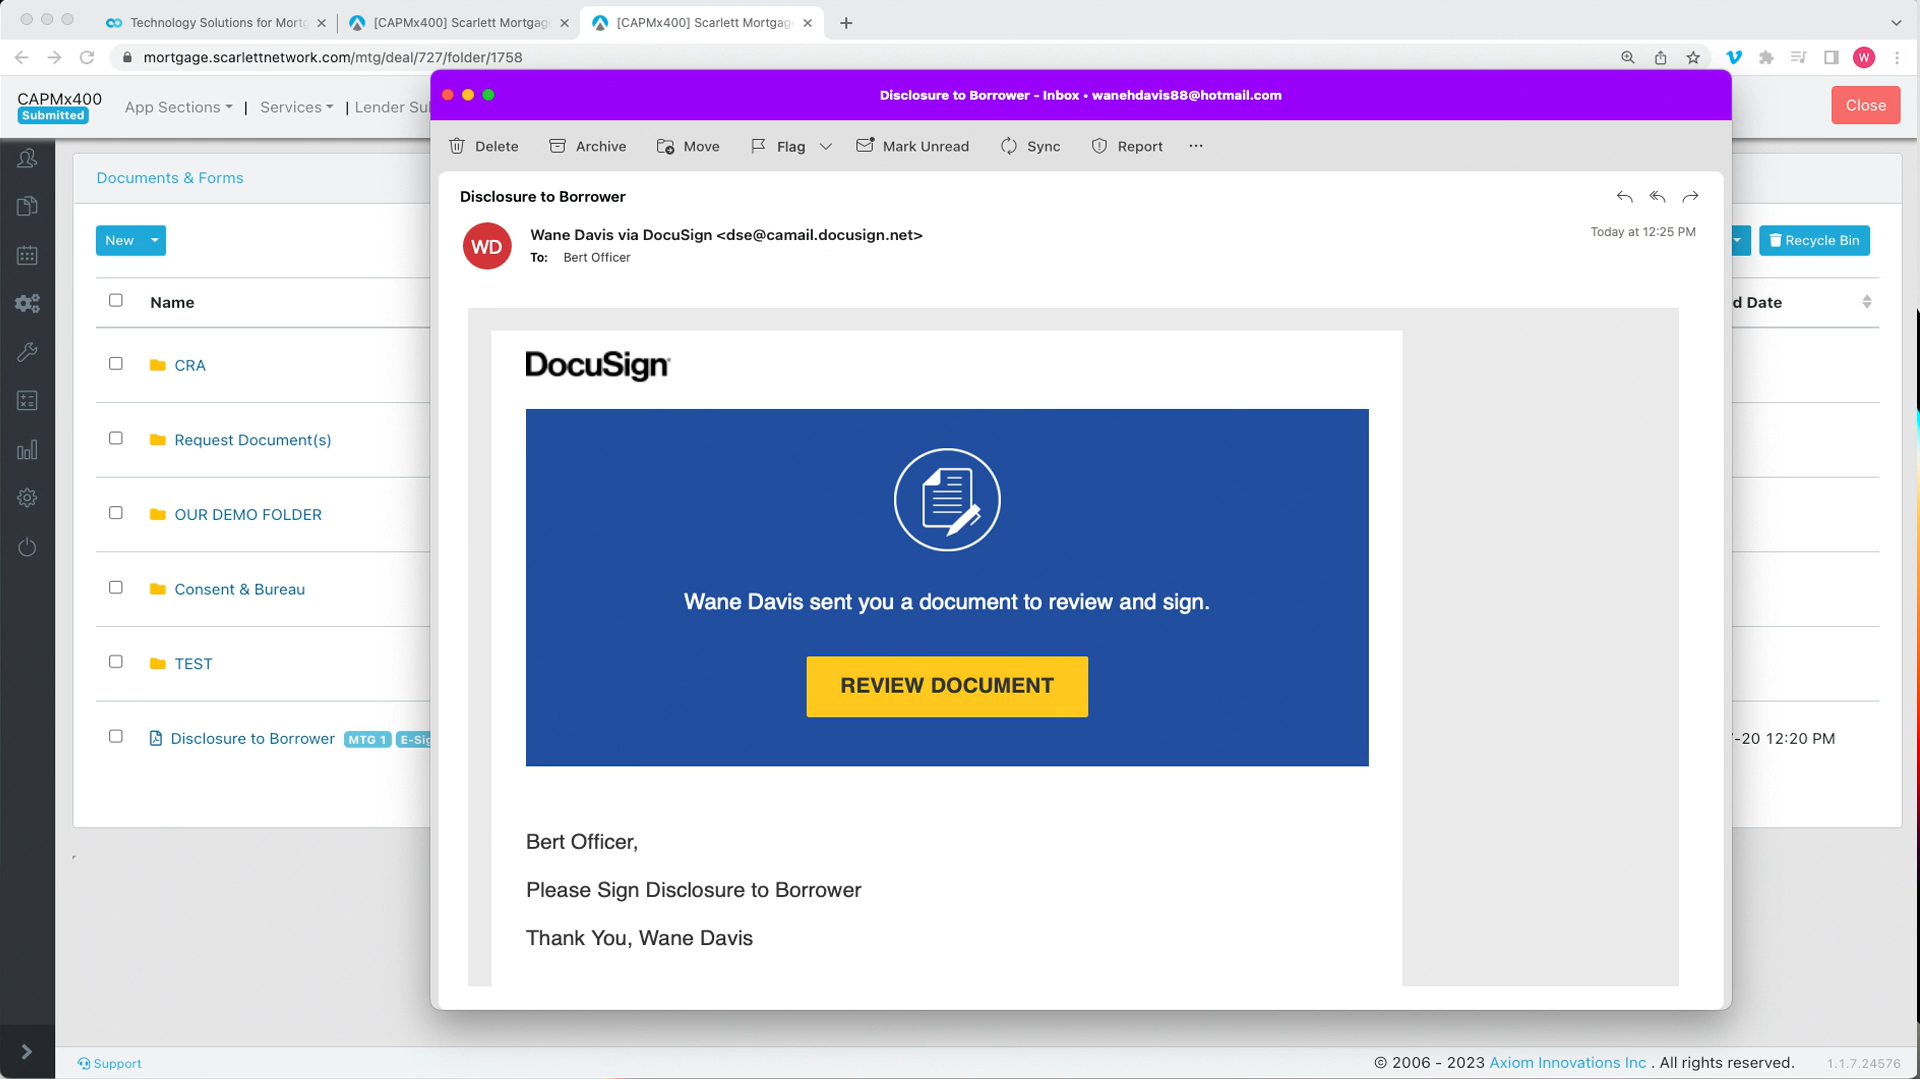This screenshot has width=1920, height=1079.
Task: Switch to Technology Solutions browser tab
Action: click(x=216, y=22)
